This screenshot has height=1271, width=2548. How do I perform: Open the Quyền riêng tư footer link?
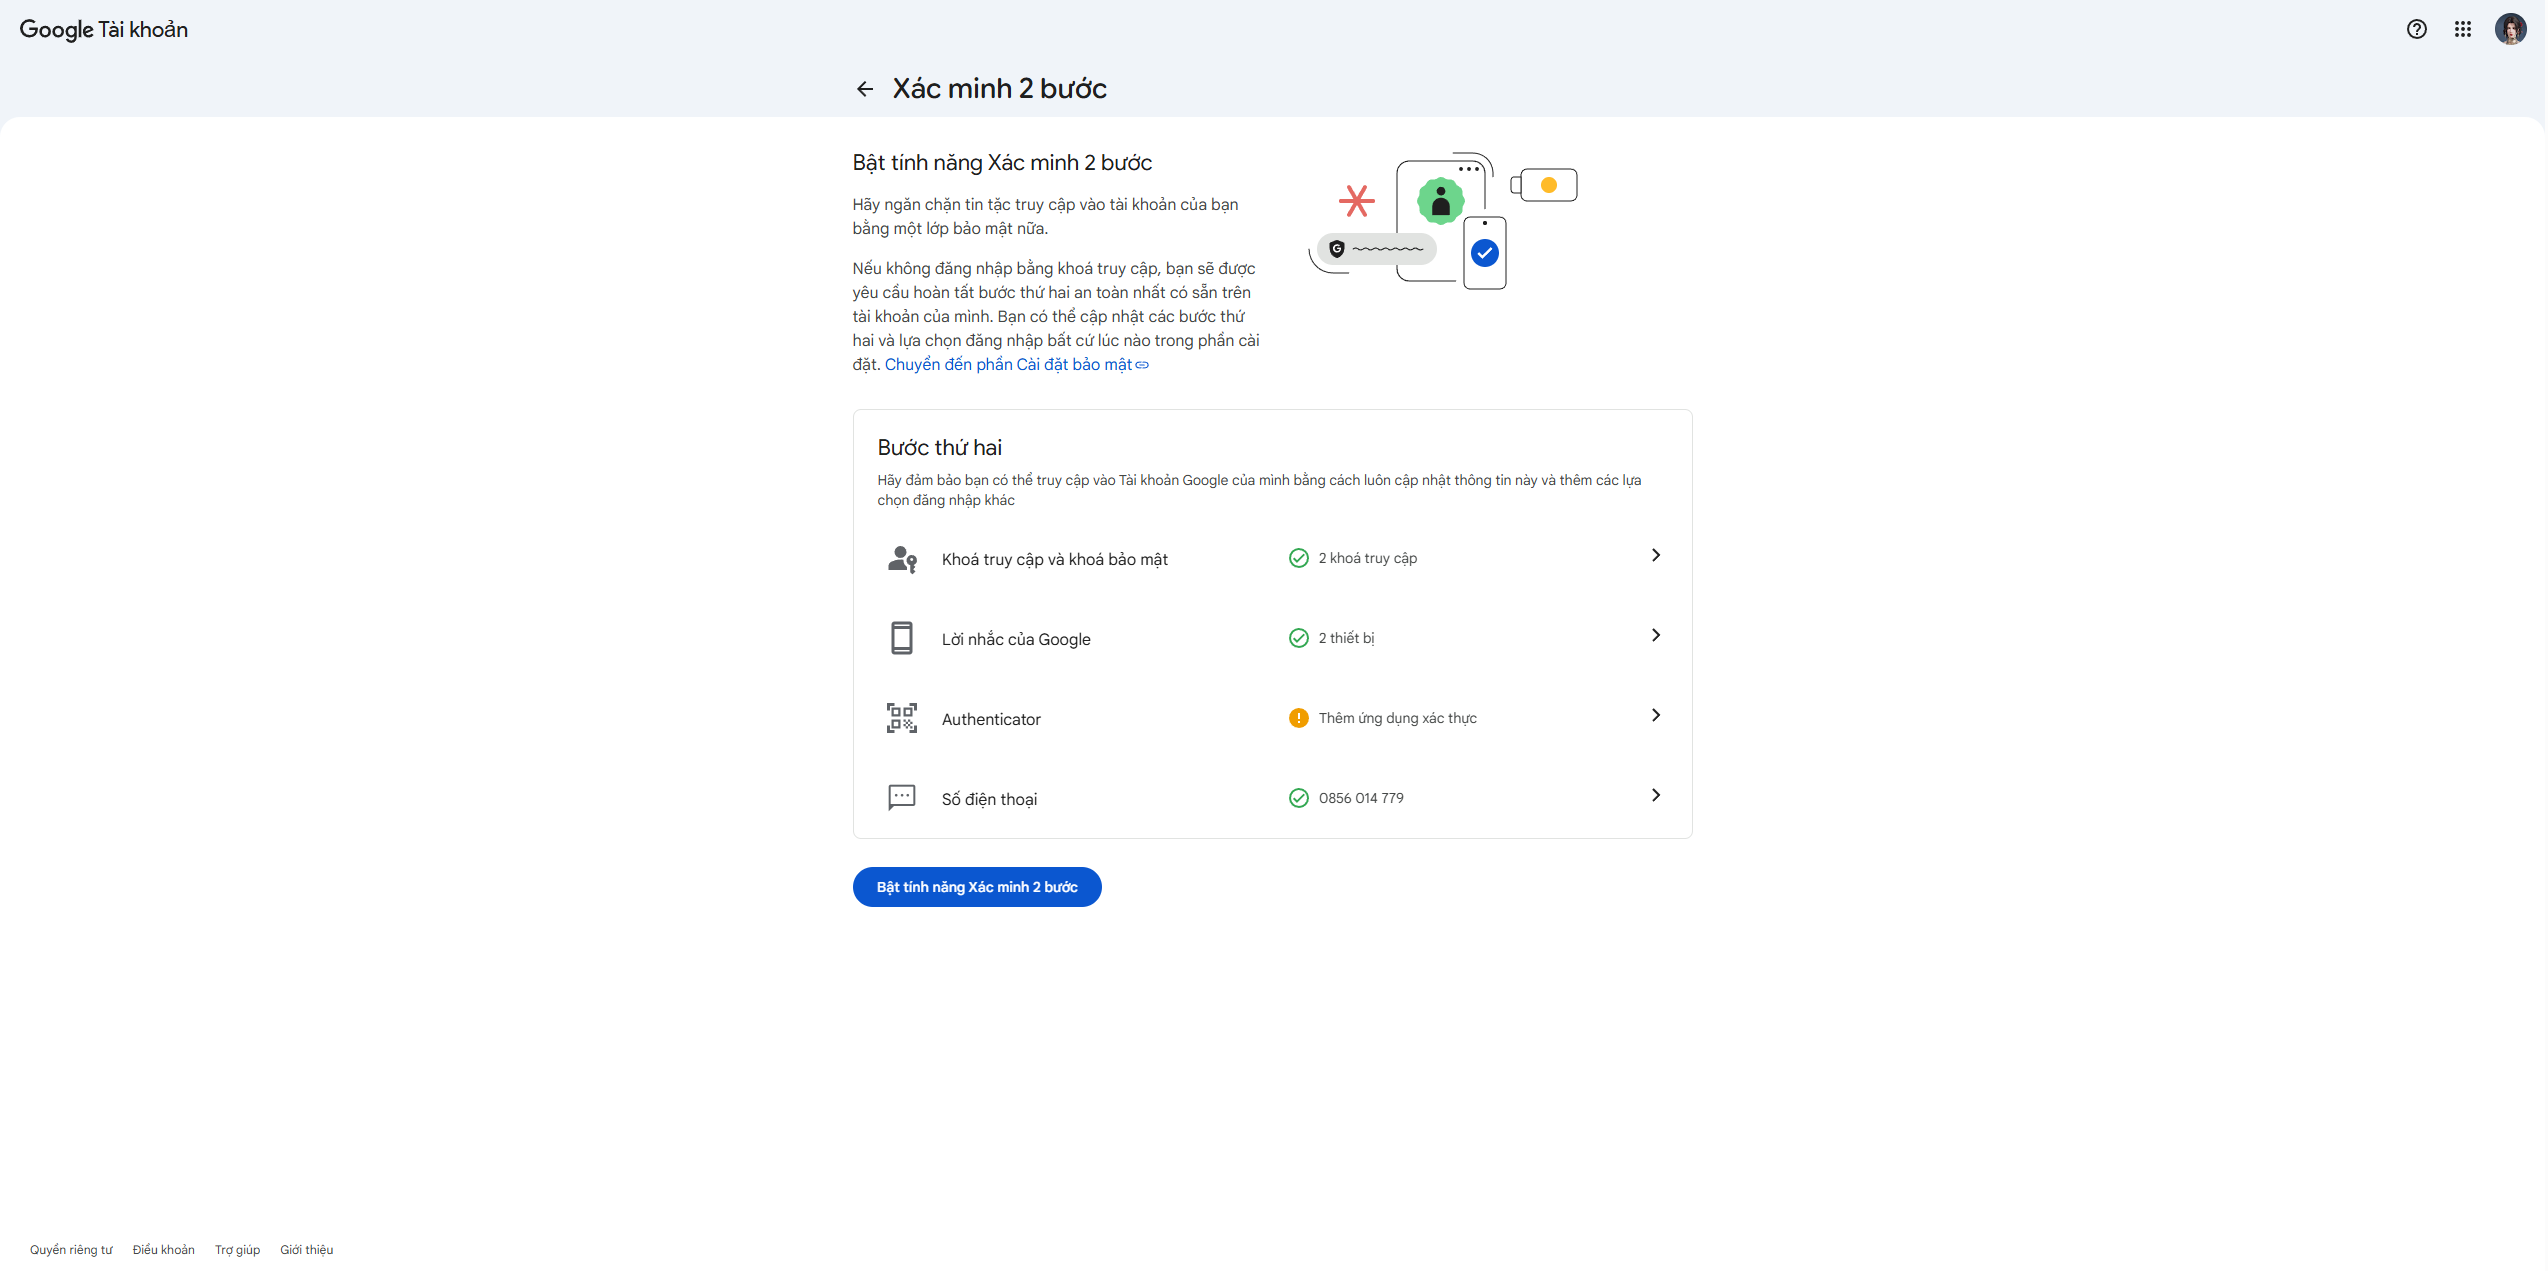pyautogui.click(x=71, y=1250)
